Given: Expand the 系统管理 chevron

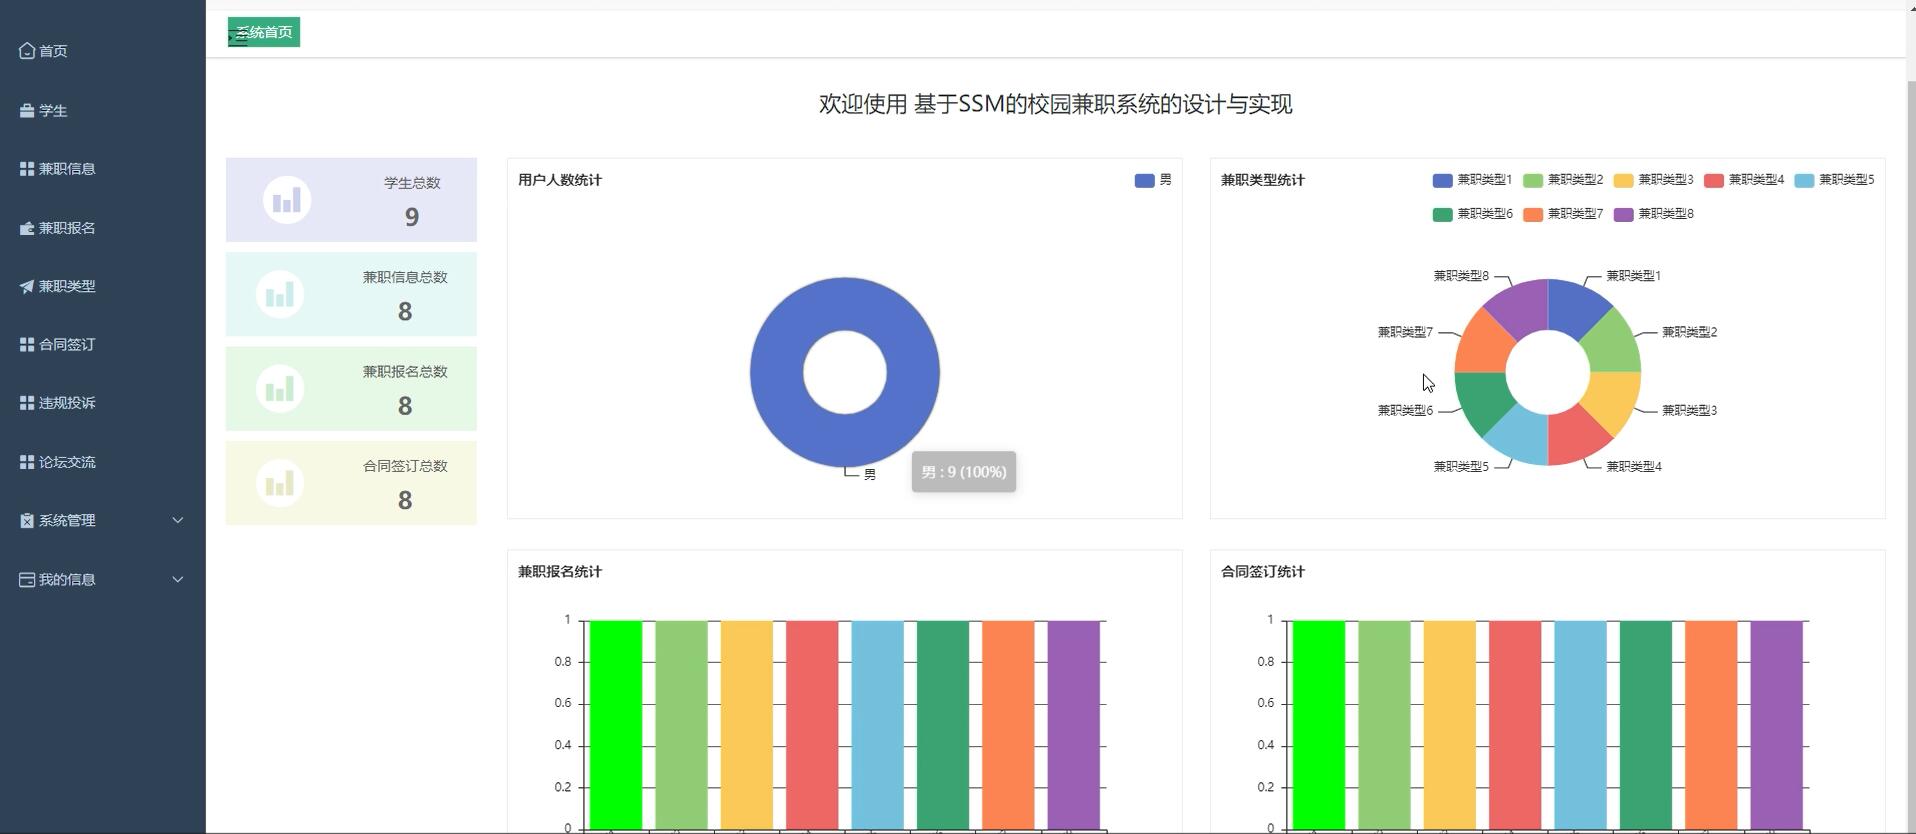Looking at the screenshot, I should [x=178, y=520].
